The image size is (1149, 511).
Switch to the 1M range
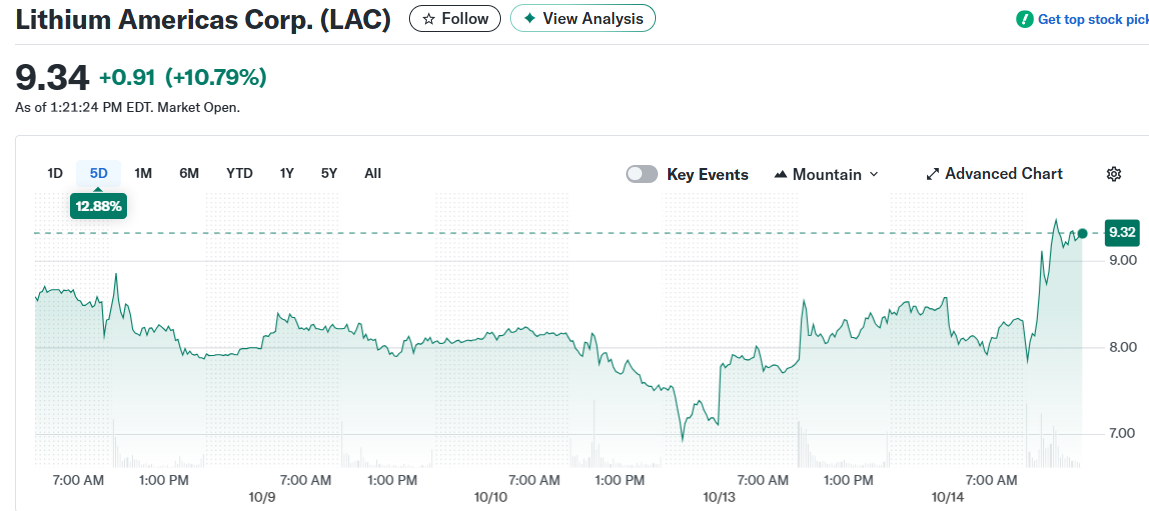[x=143, y=173]
